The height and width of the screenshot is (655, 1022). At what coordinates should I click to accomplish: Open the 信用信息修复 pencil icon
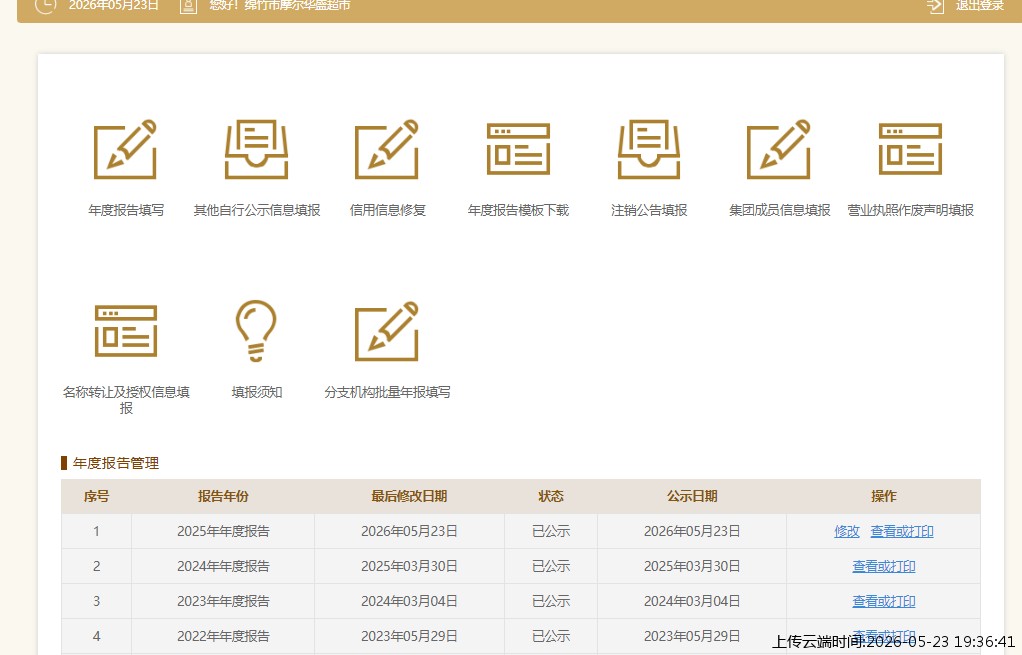pyautogui.click(x=387, y=149)
